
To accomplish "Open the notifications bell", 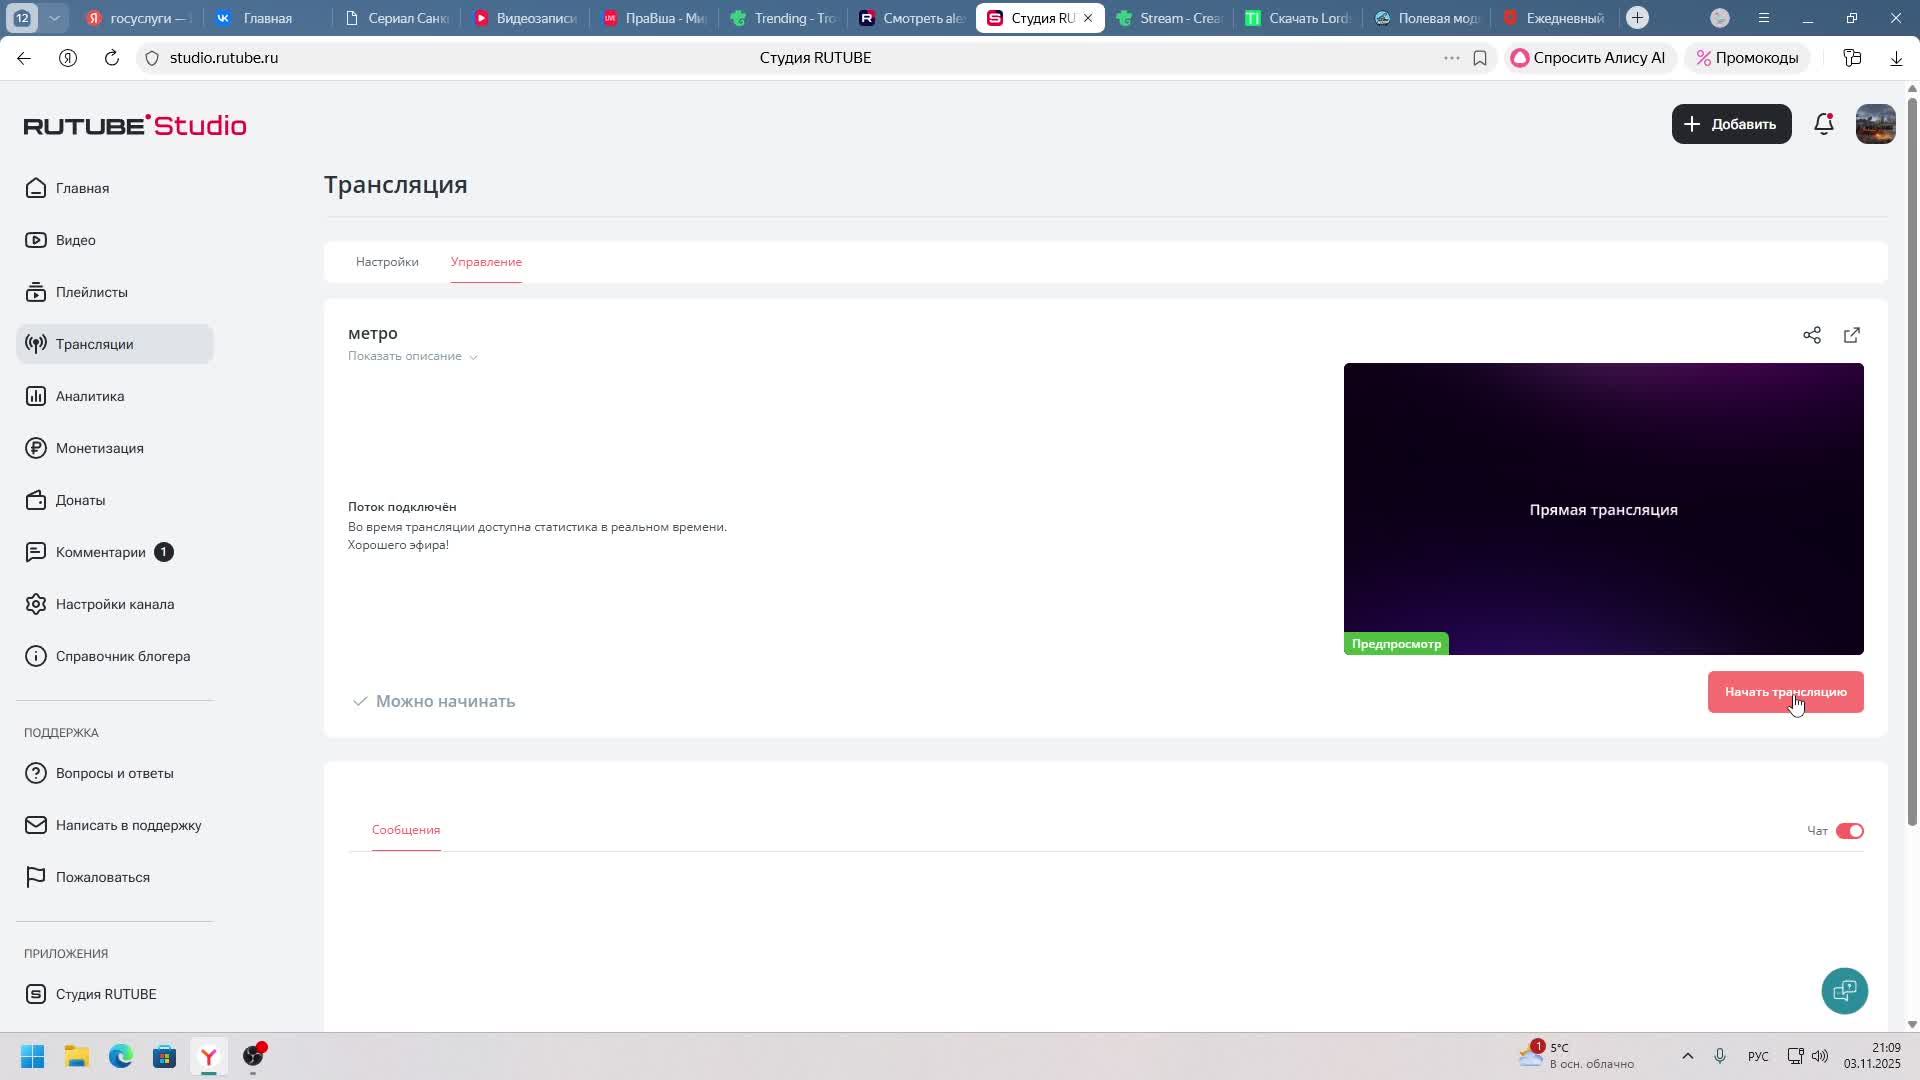I will (x=1823, y=124).
